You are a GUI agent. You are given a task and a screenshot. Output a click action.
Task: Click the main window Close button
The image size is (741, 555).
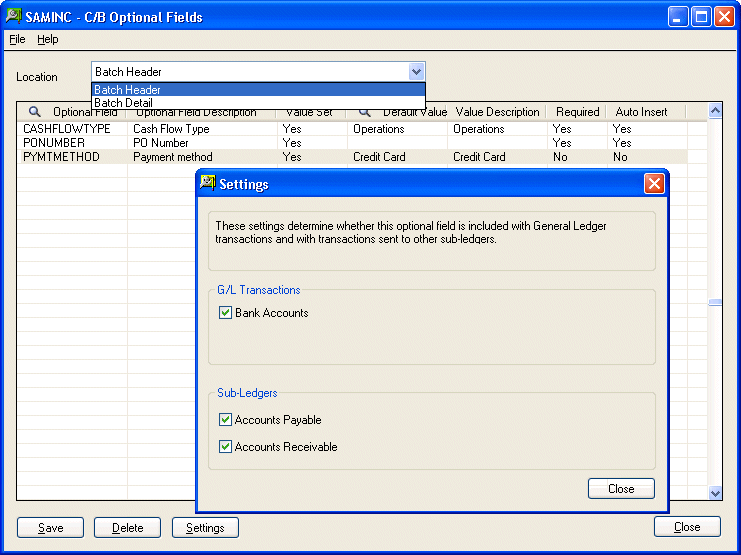688,527
